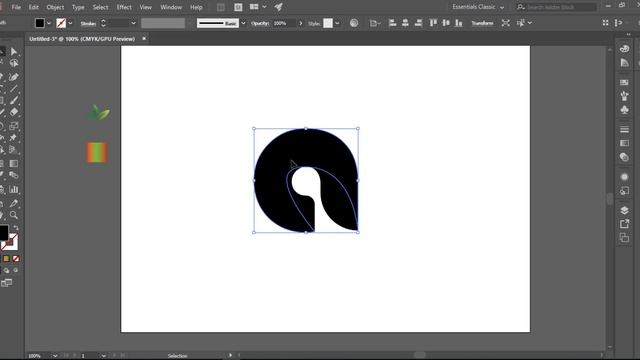Image resolution: width=640 pixels, height=360 pixels.
Task: Click Horizontal Align Left icon
Action: 392,23
